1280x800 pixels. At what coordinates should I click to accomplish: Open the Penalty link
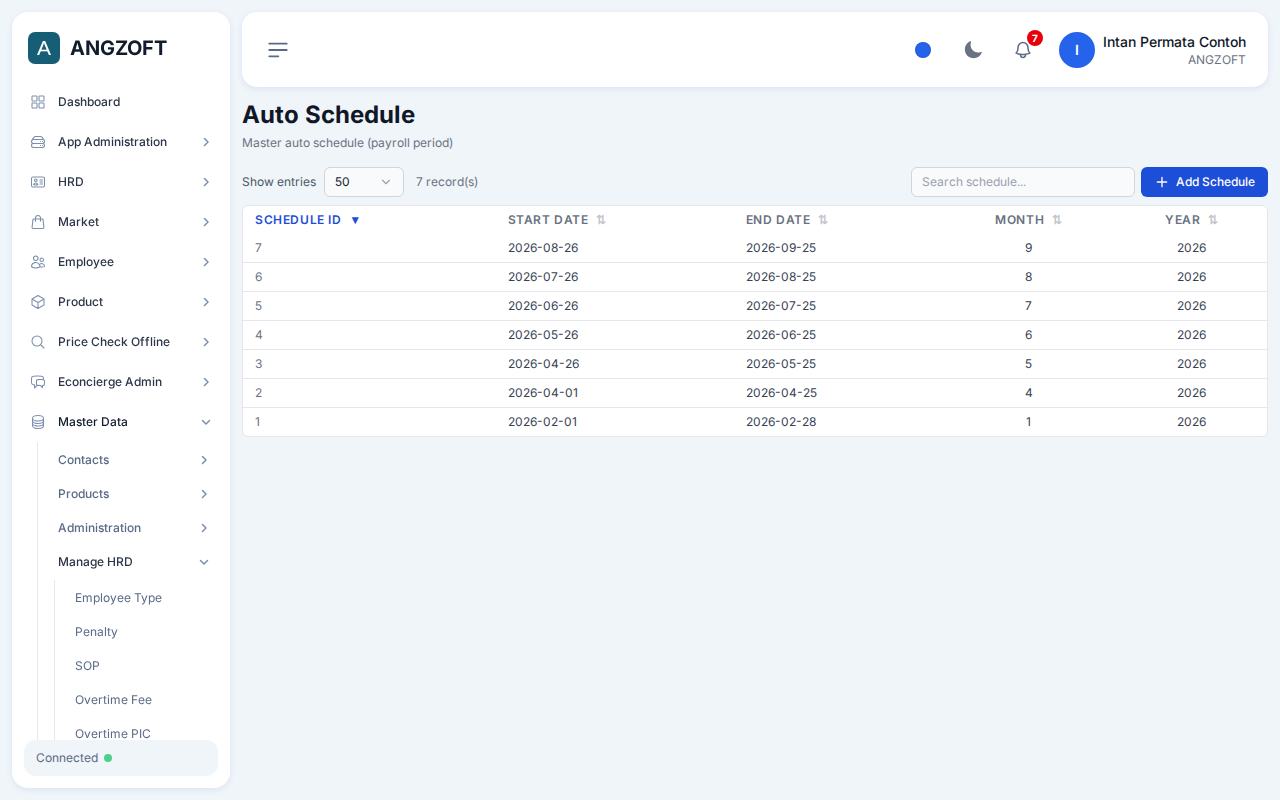pyautogui.click(x=96, y=632)
